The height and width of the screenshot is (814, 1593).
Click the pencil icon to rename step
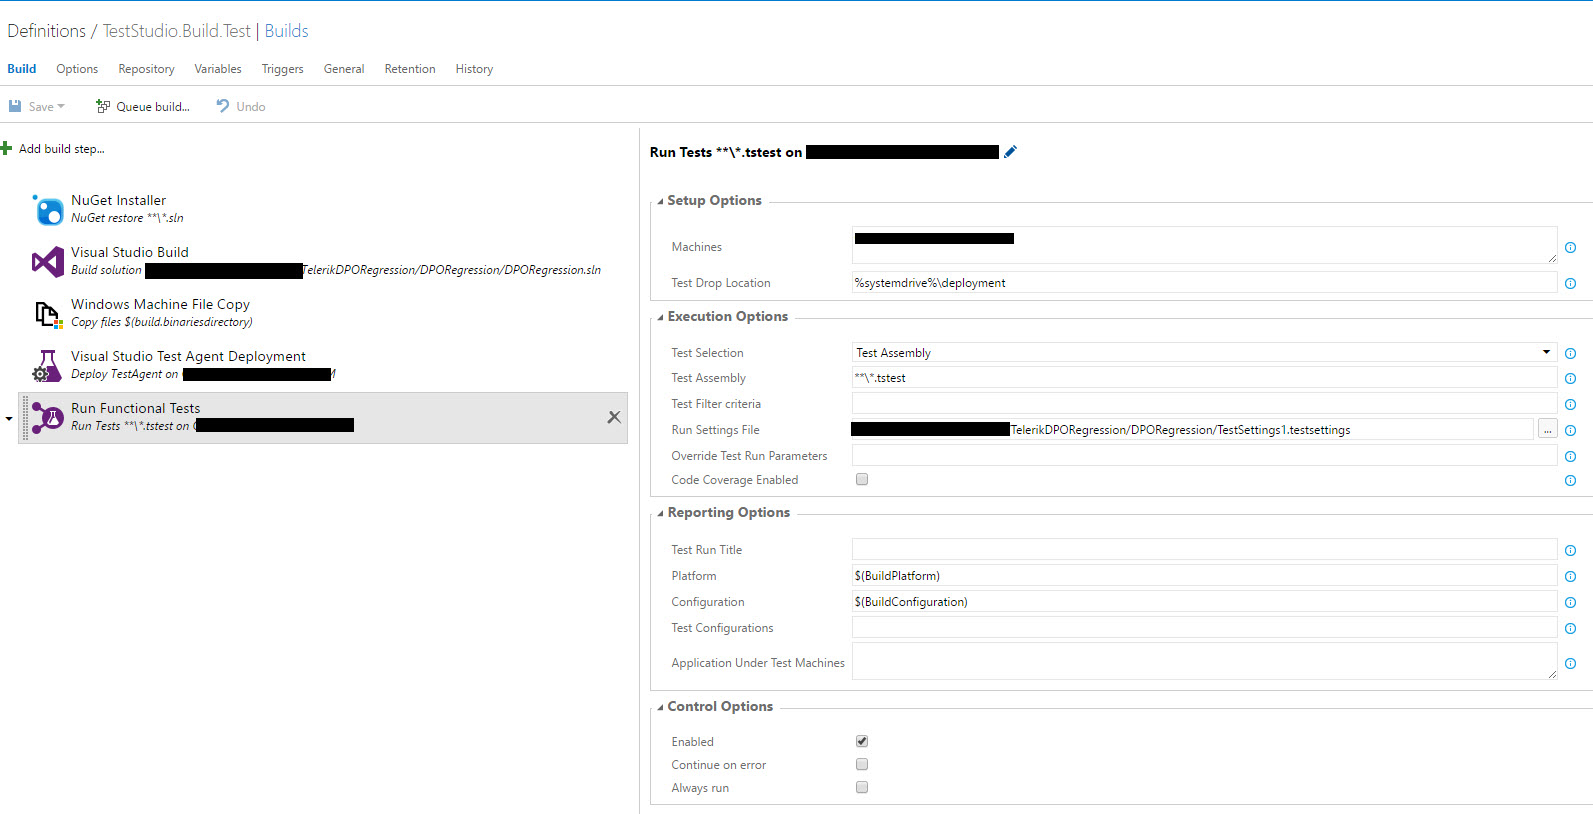(1010, 152)
